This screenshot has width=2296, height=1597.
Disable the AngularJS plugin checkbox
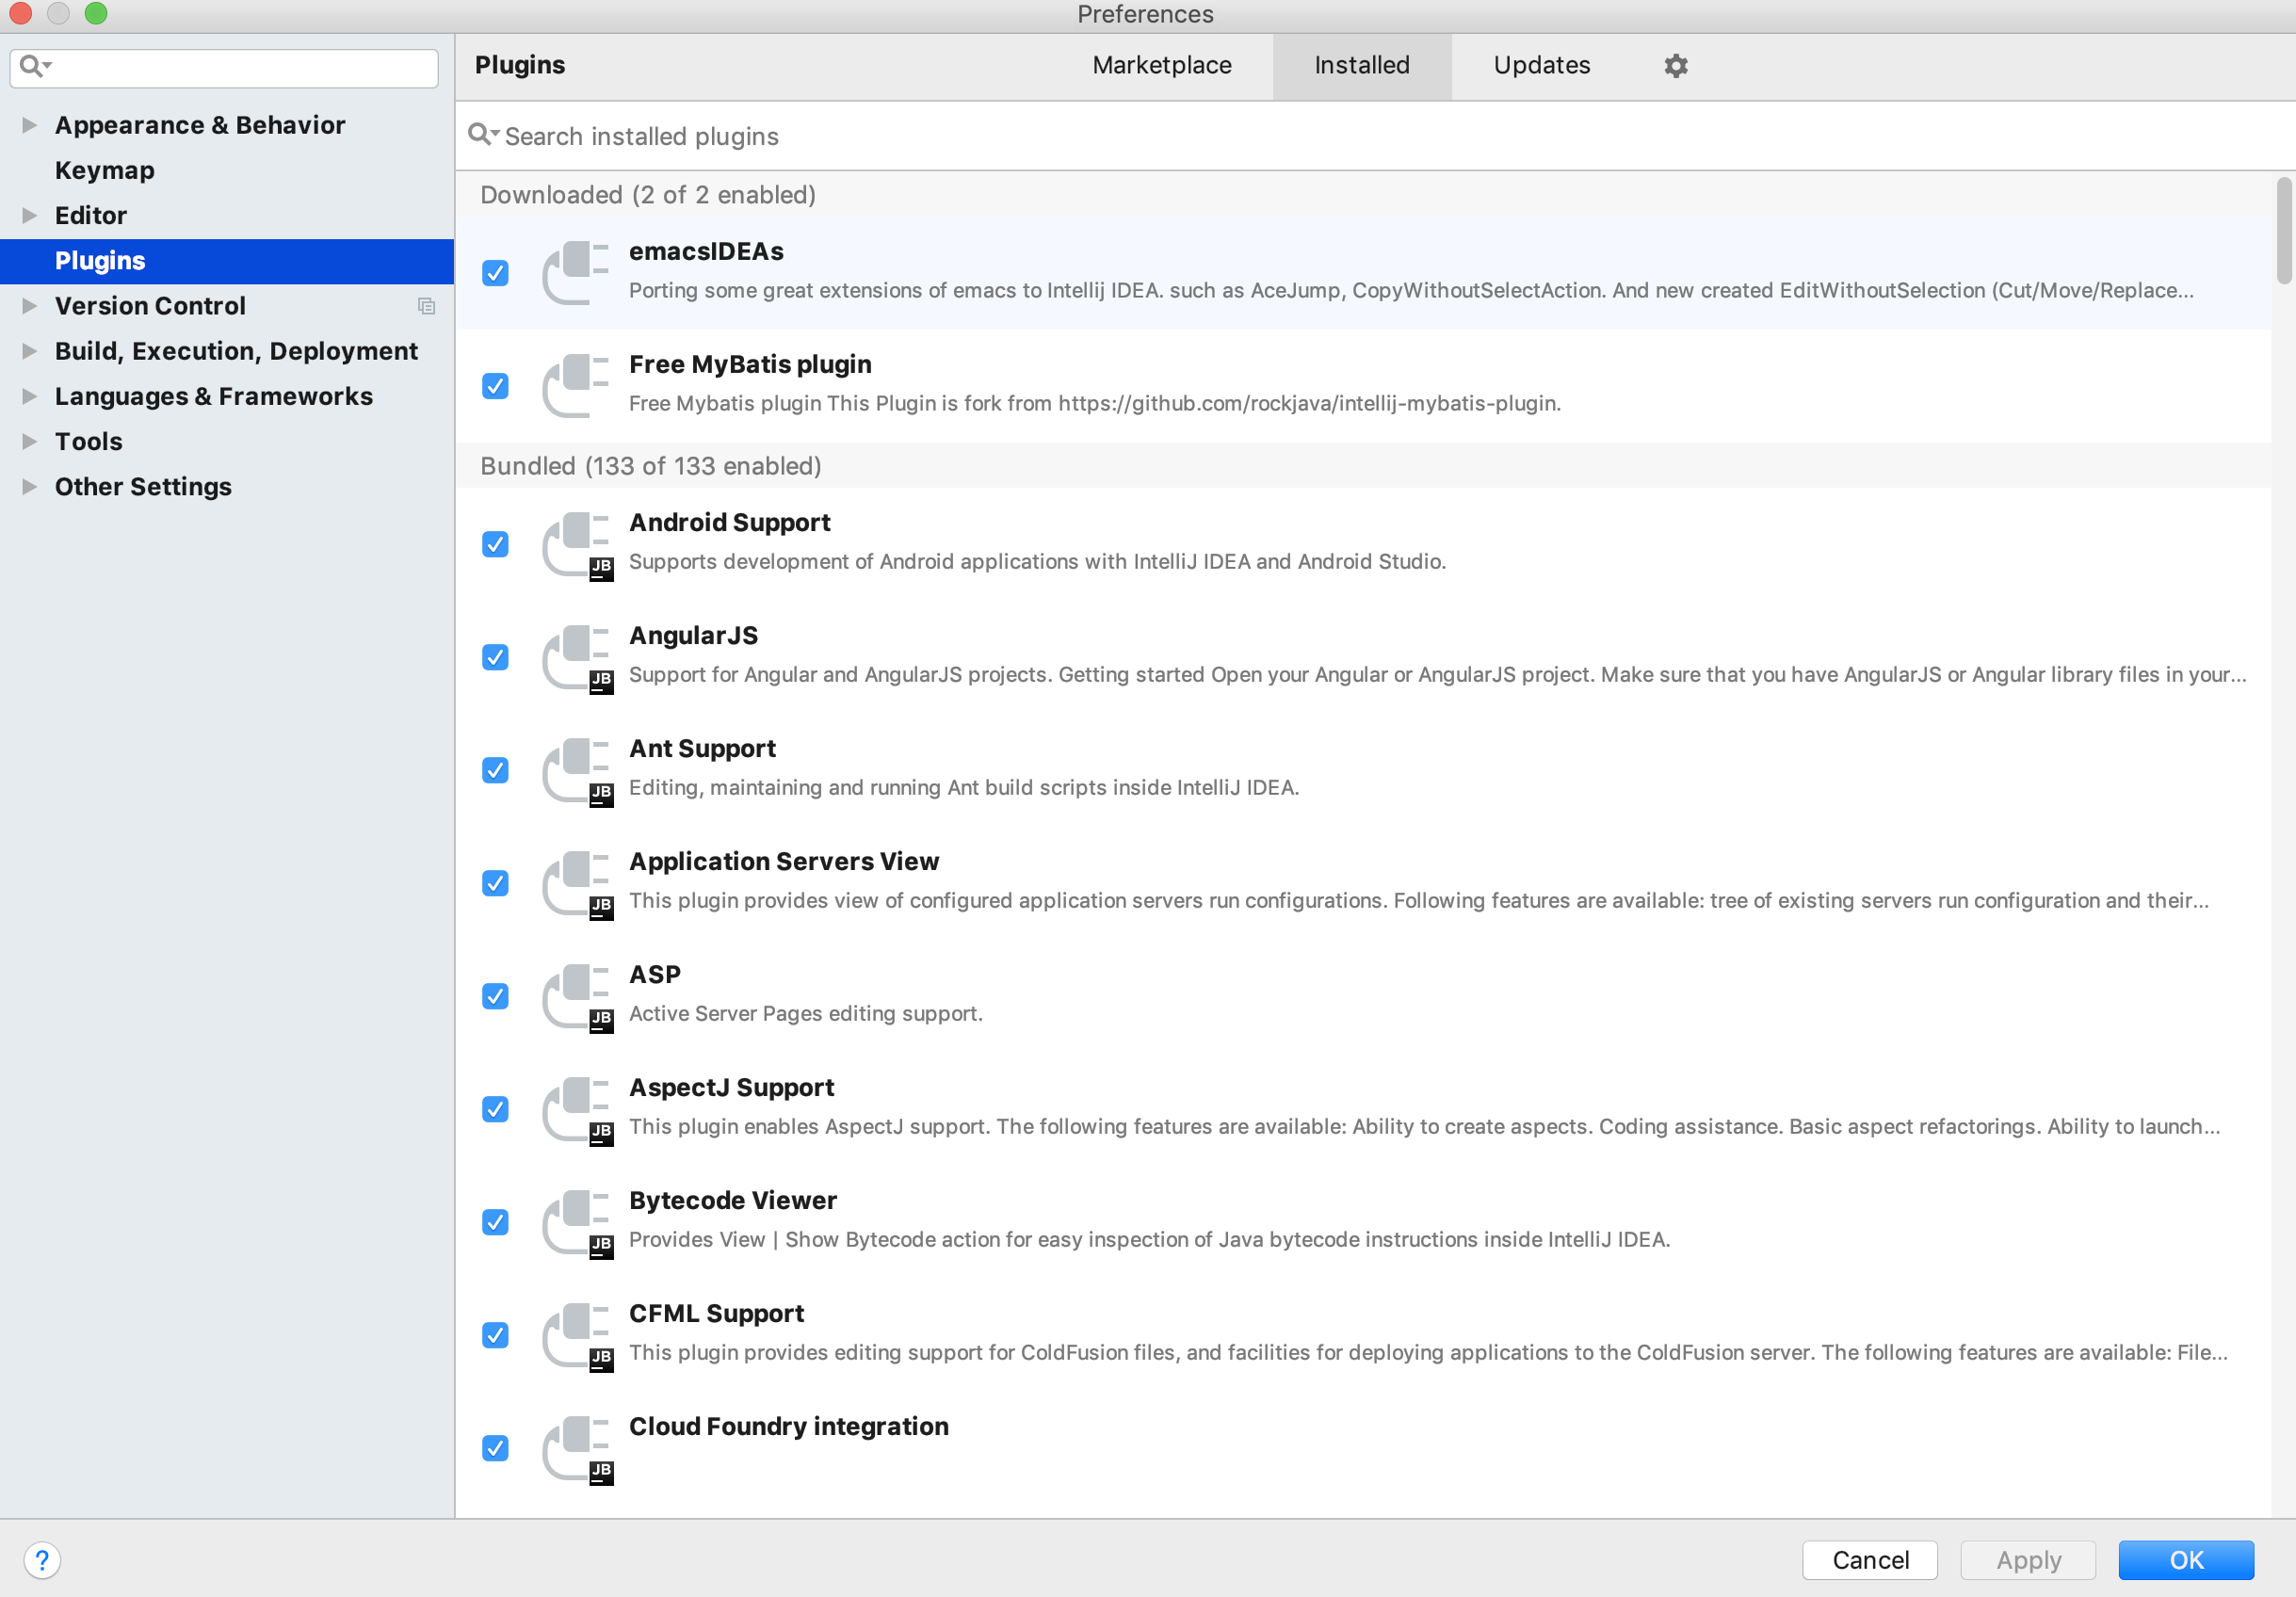click(x=495, y=657)
